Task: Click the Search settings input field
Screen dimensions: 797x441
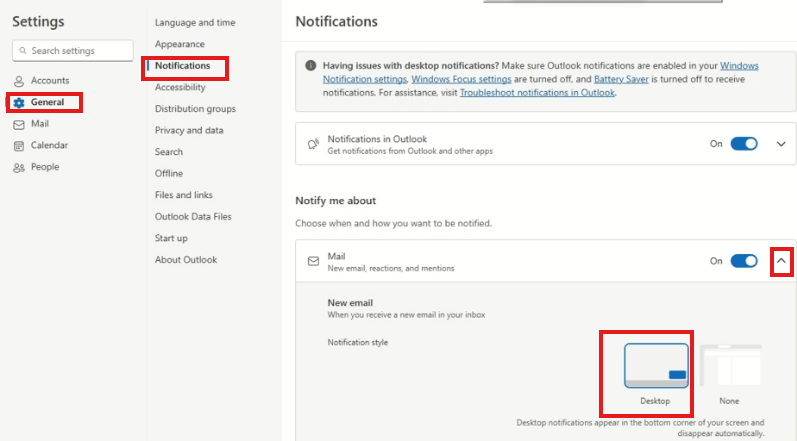Action: (x=73, y=51)
